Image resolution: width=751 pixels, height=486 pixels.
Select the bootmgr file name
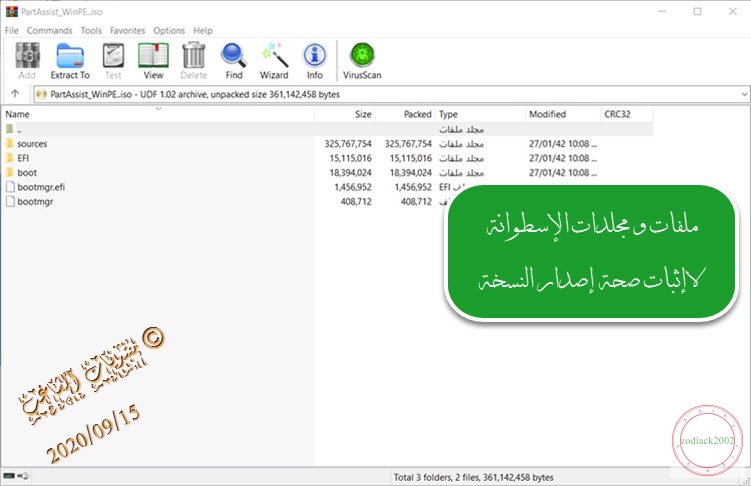click(x=35, y=202)
